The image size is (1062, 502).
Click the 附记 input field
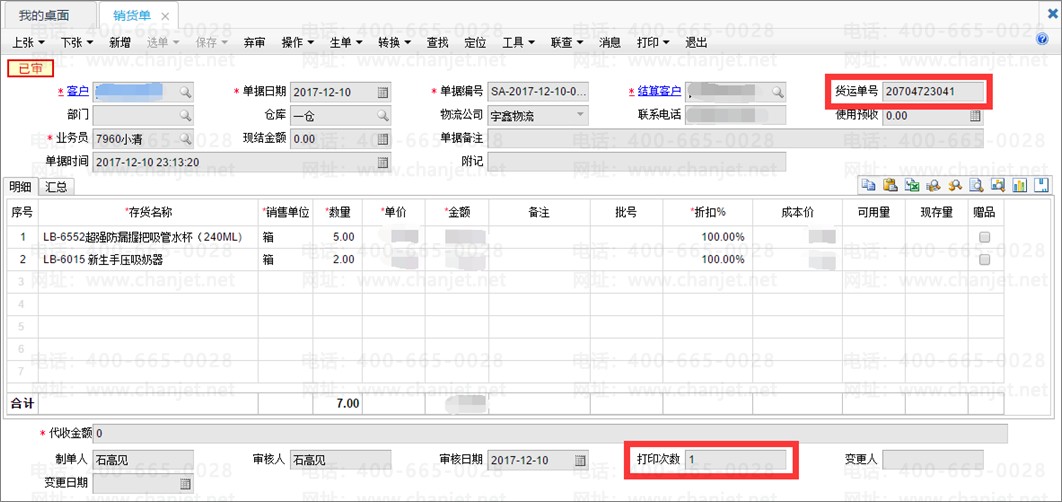637,162
